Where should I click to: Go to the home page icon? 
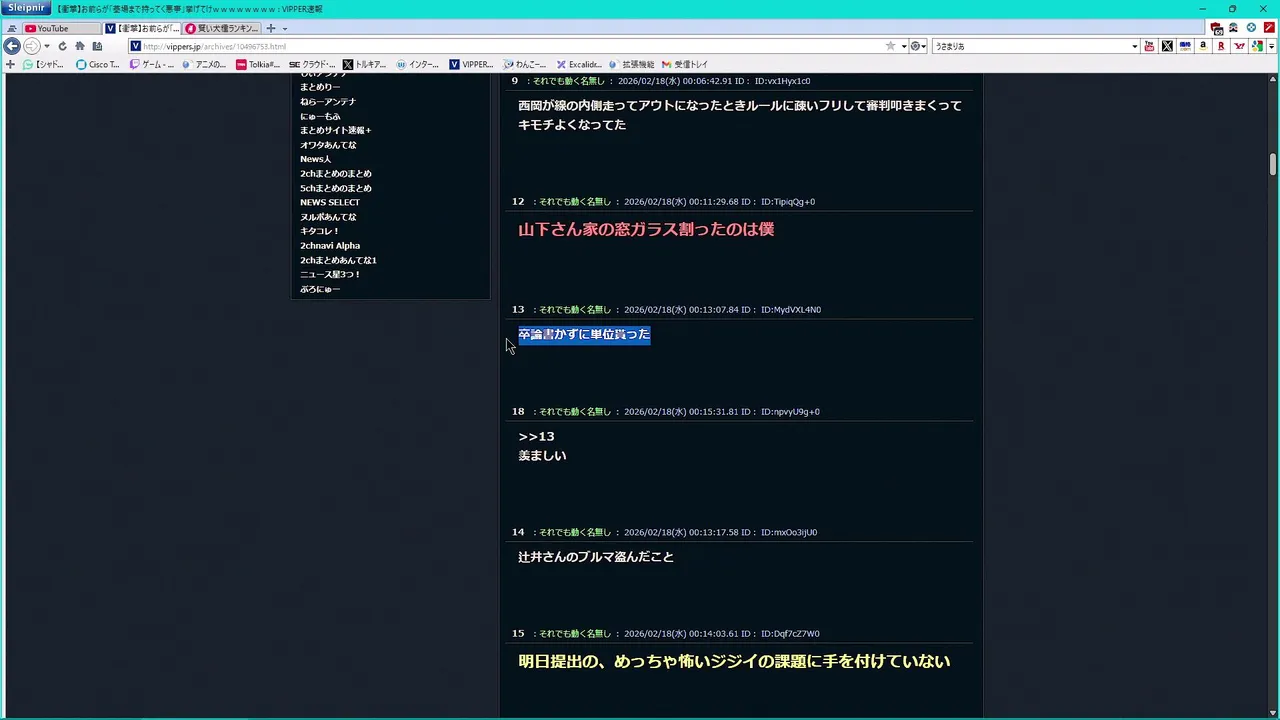tap(80, 46)
